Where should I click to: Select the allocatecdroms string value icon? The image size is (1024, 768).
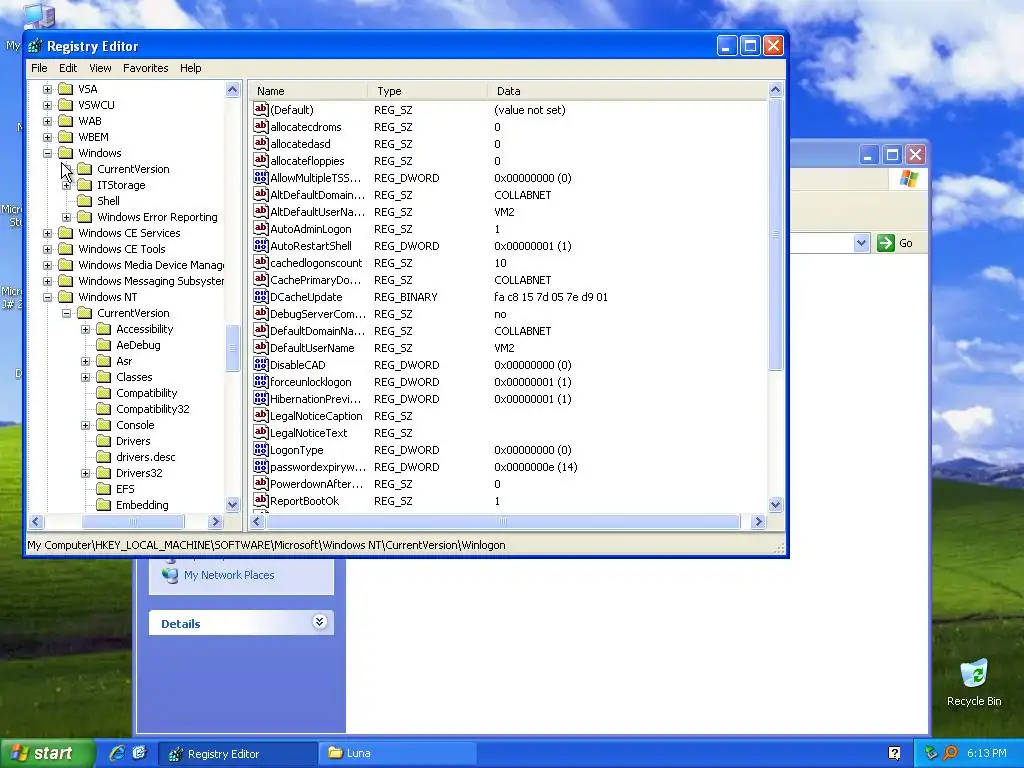tap(261, 127)
